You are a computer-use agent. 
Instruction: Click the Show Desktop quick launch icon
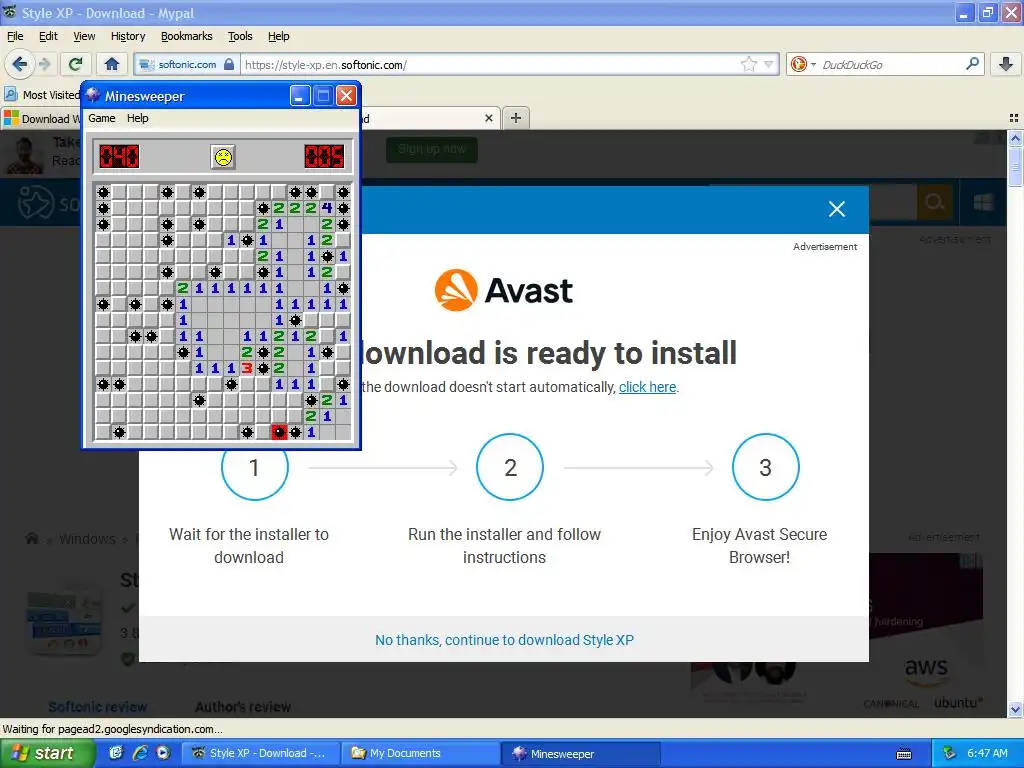tap(116, 753)
